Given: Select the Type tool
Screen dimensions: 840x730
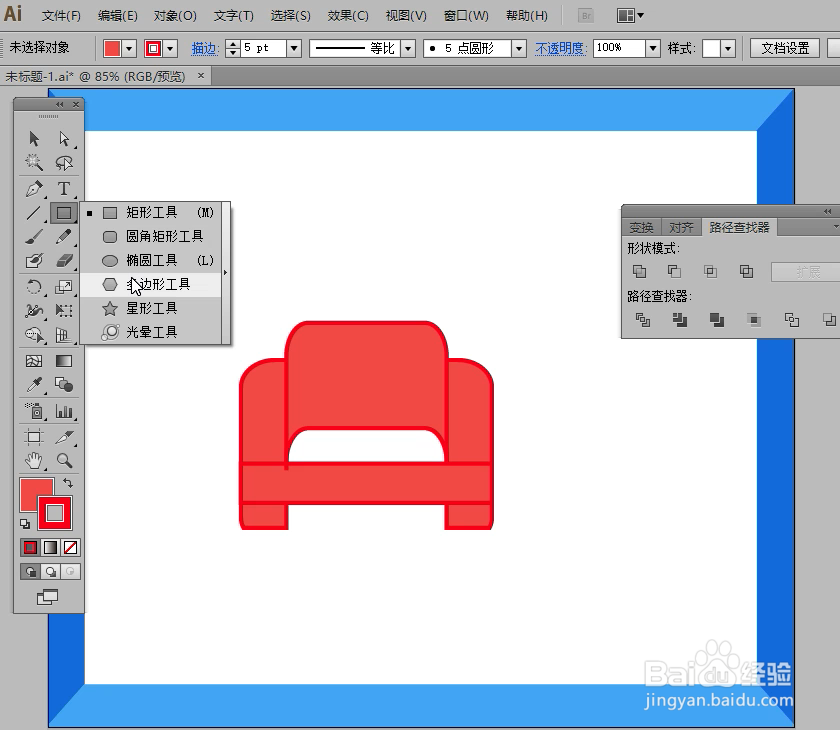Looking at the screenshot, I should [64, 188].
